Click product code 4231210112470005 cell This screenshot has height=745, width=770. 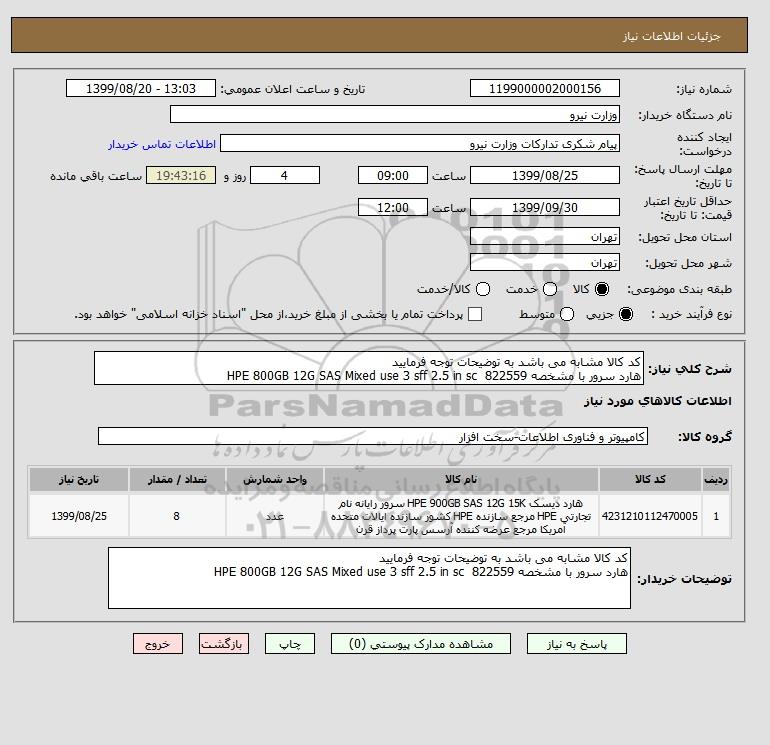coord(650,516)
